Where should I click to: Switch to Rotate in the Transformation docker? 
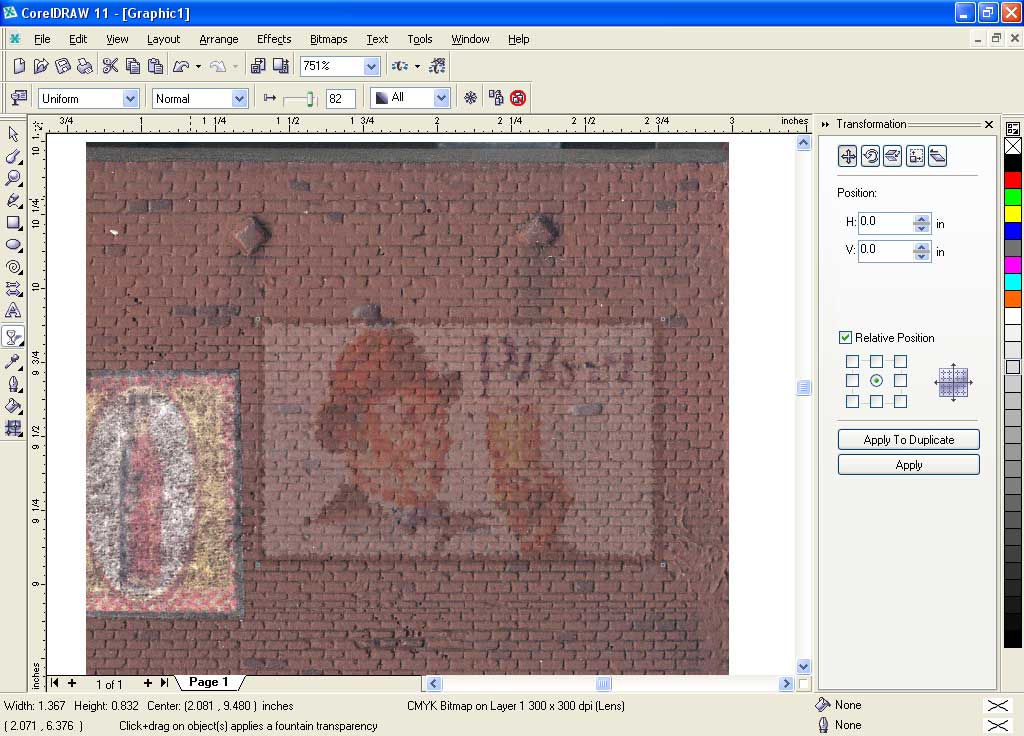(870, 156)
